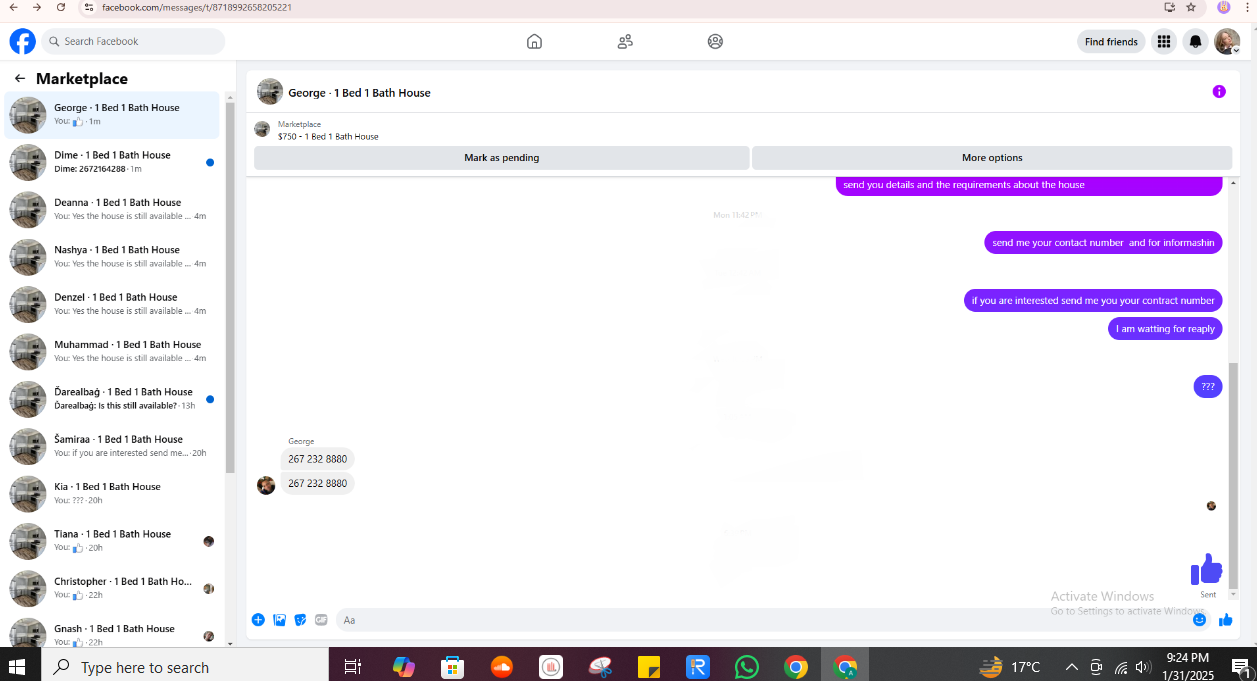This screenshot has width=1257, height=681.
Task: Click the first "267 232 8880" message
Action: tap(317, 459)
